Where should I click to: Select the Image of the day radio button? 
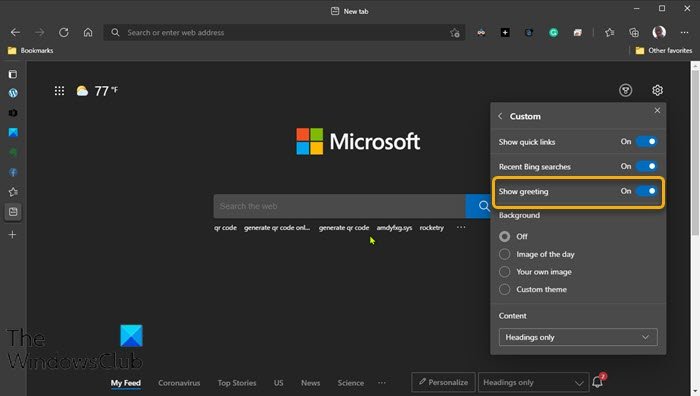point(504,254)
